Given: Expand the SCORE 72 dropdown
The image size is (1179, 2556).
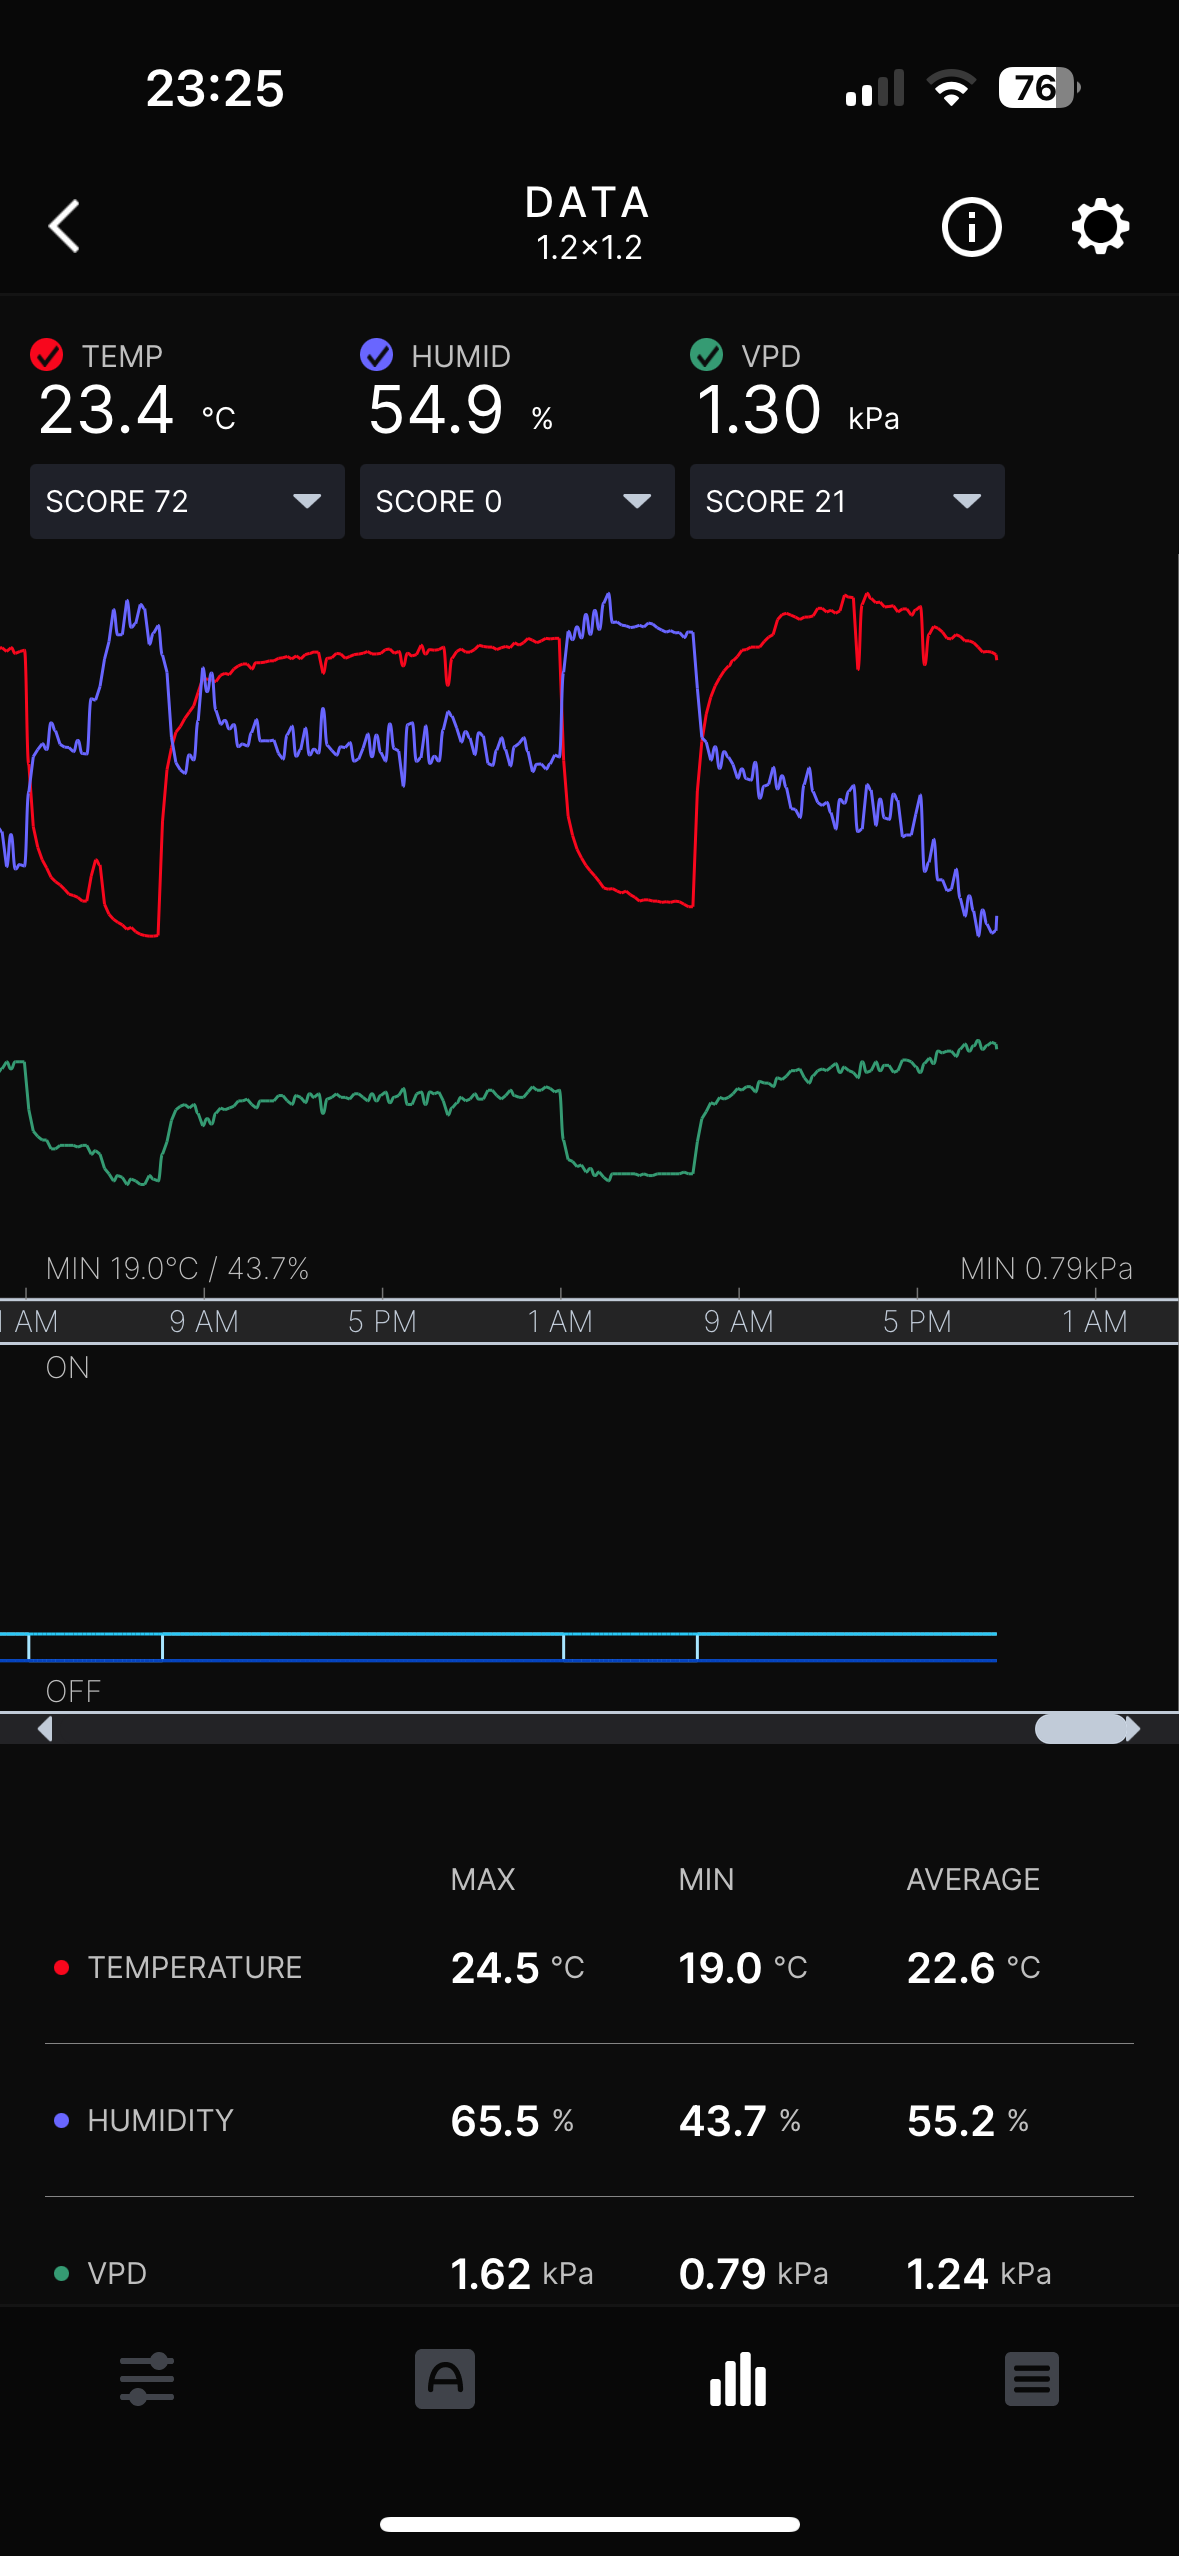Looking at the screenshot, I should click(187, 501).
